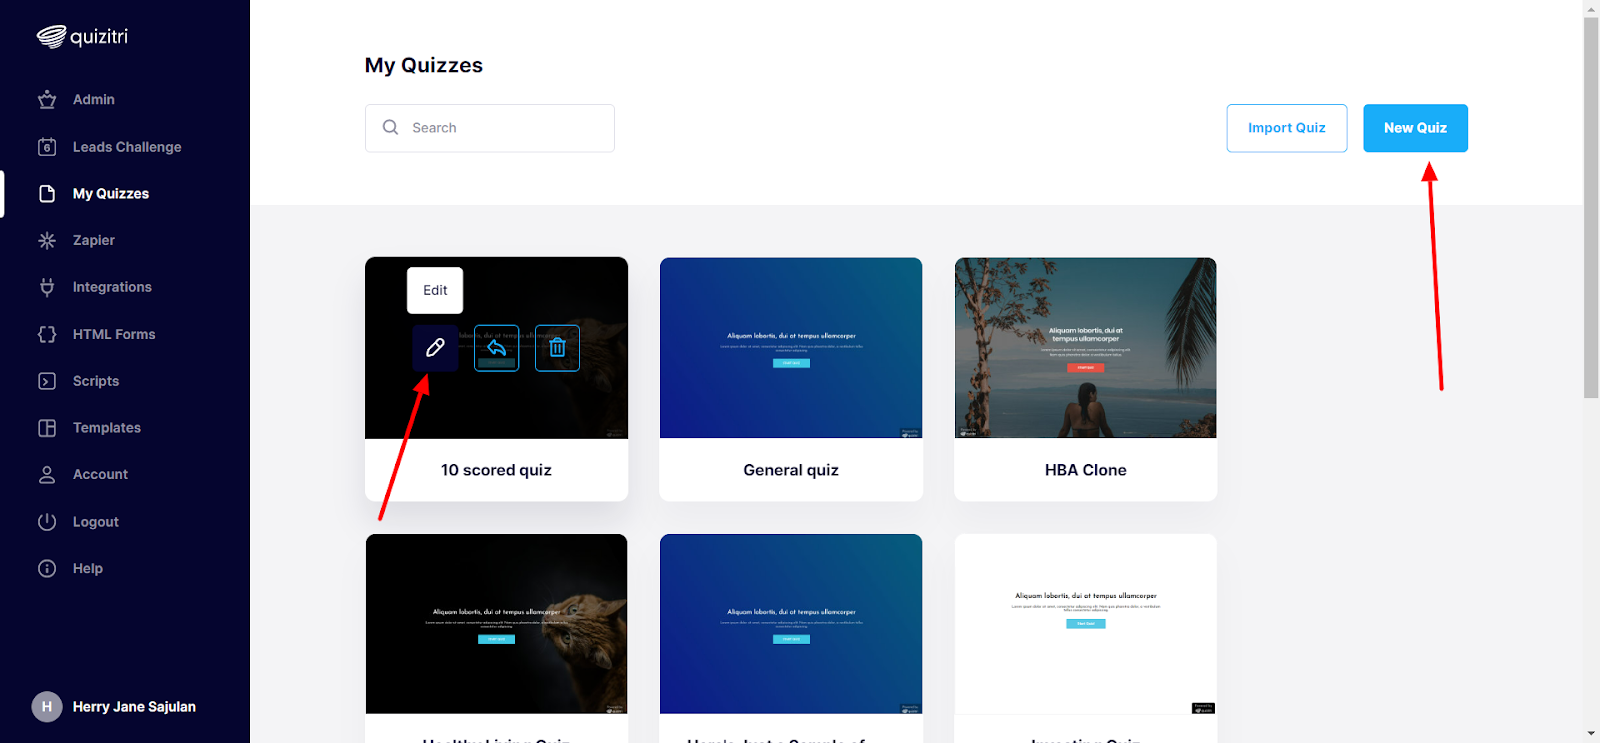Select the 10 scored quiz title
The image size is (1600, 743).
pyautogui.click(x=496, y=470)
